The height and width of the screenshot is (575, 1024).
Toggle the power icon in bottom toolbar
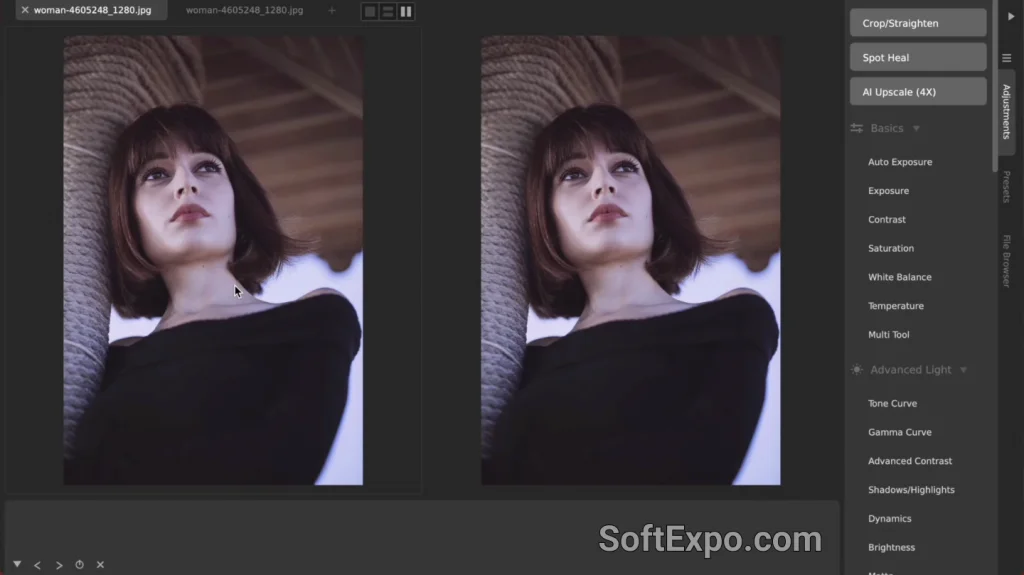(79, 565)
